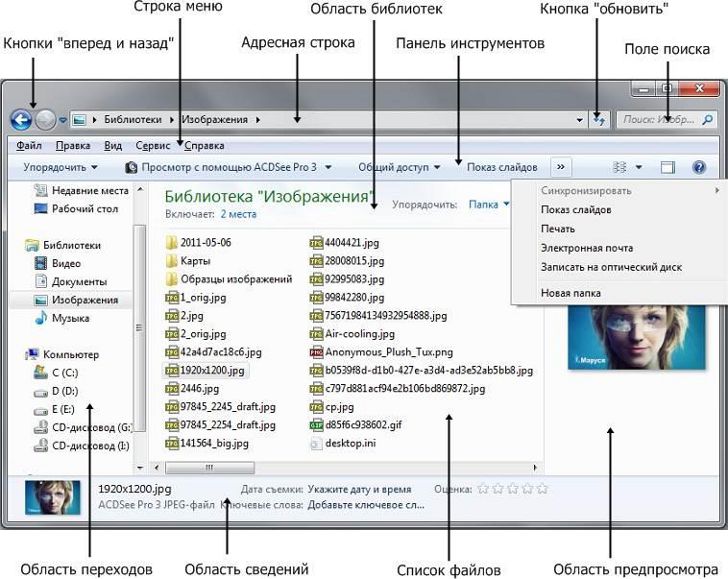This screenshot has width=728, height=579.
Task: Open the Файл menu
Action: click(29, 146)
